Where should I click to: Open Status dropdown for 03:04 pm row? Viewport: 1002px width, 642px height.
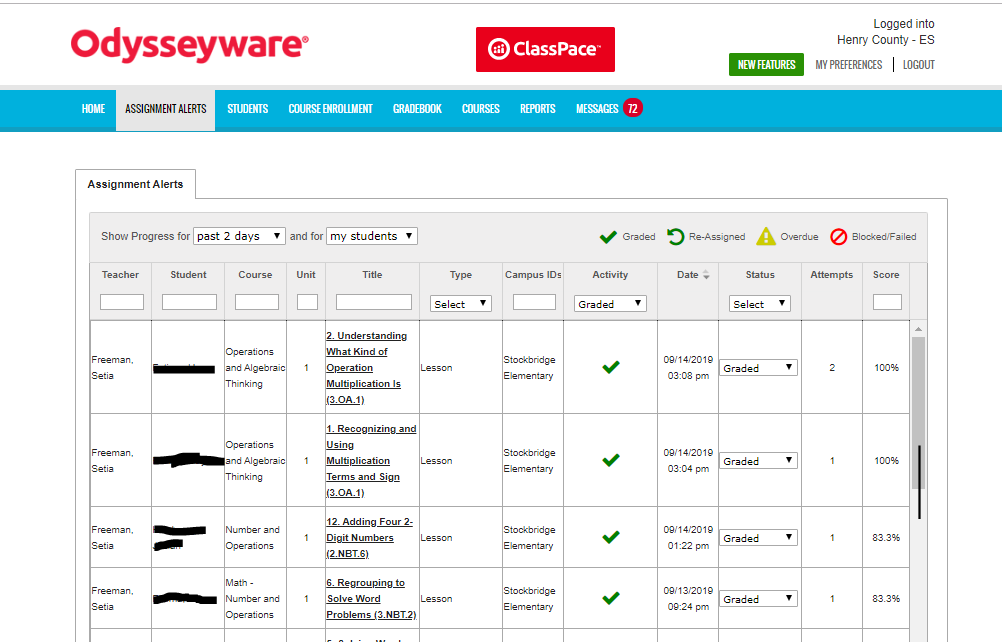(x=759, y=461)
